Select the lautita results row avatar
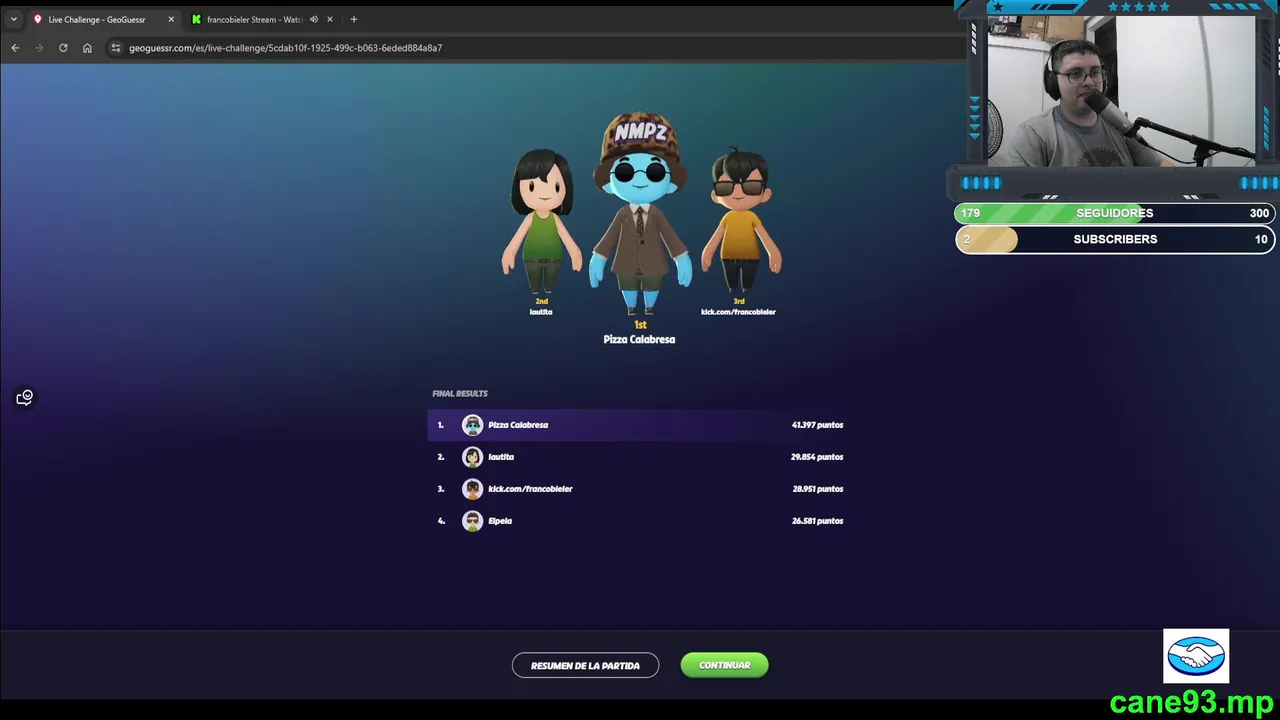Screen dimensions: 1280x720 (x=472, y=457)
